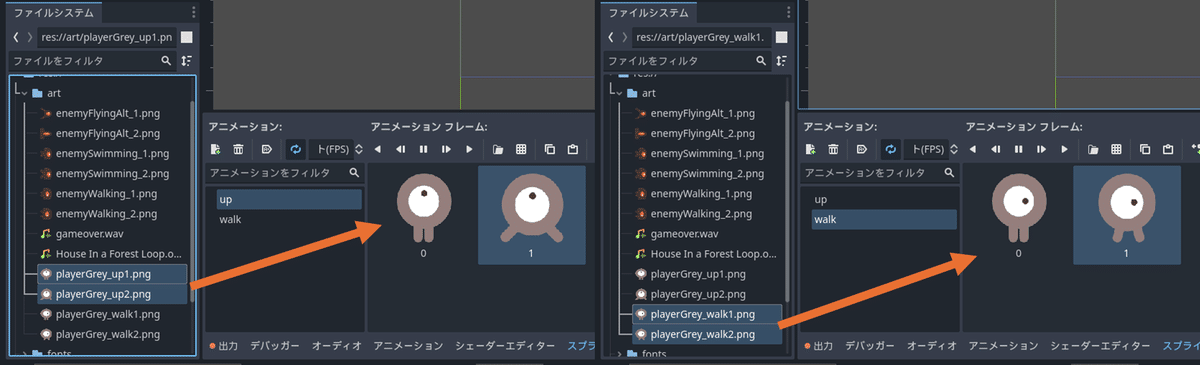Go back in left FileSystem path history
This screenshot has height=365, width=1200.
click(x=16, y=37)
